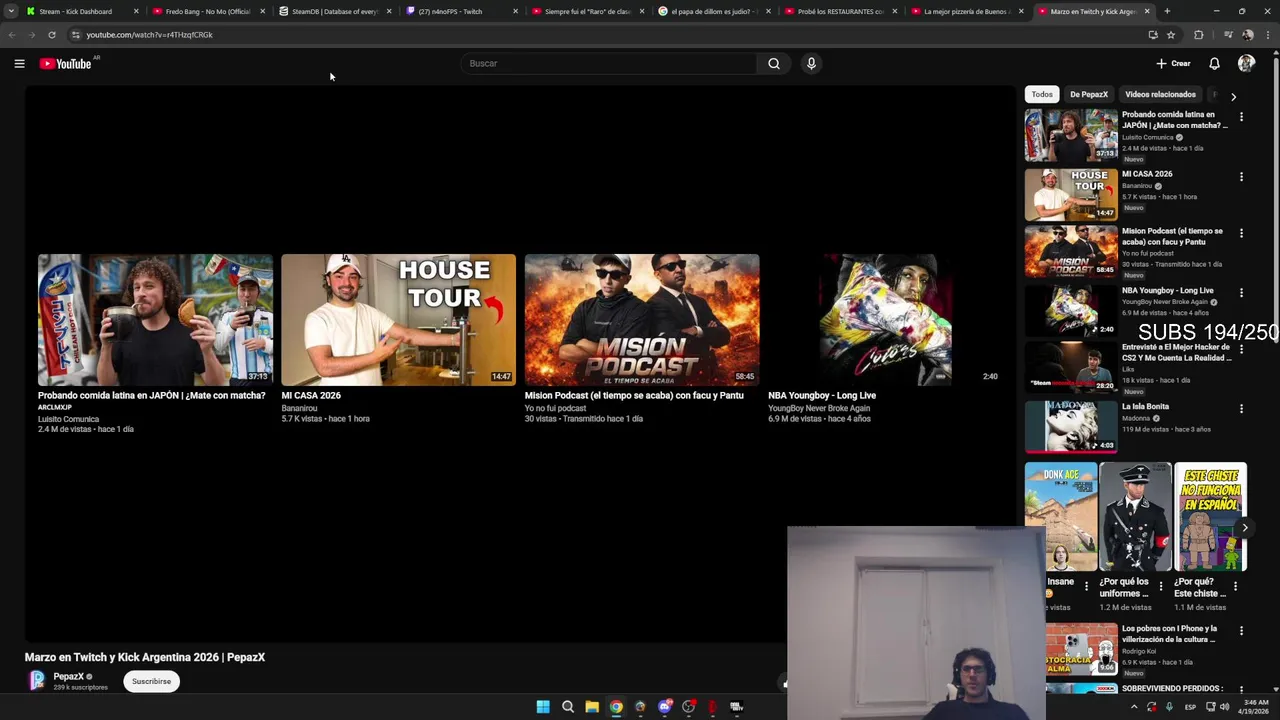Switch to Fredo Bang - No Mo tab

(x=208, y=12)
